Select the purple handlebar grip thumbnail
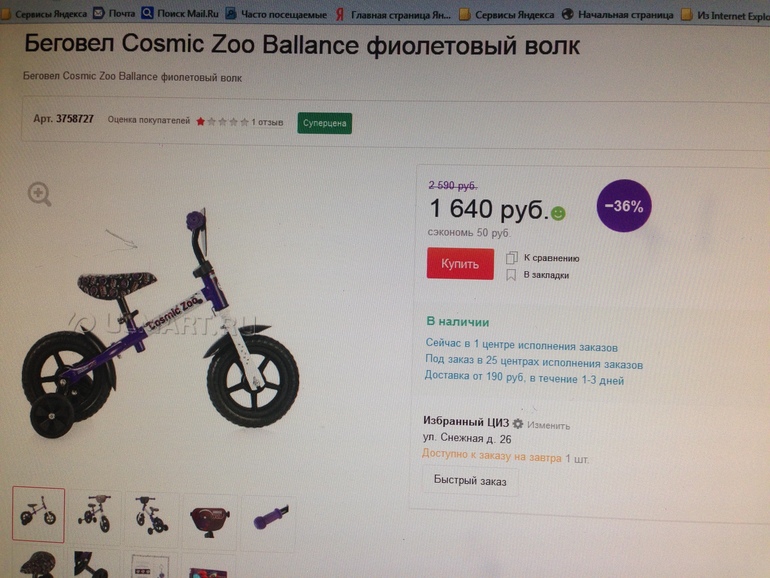 click(270, 519)
